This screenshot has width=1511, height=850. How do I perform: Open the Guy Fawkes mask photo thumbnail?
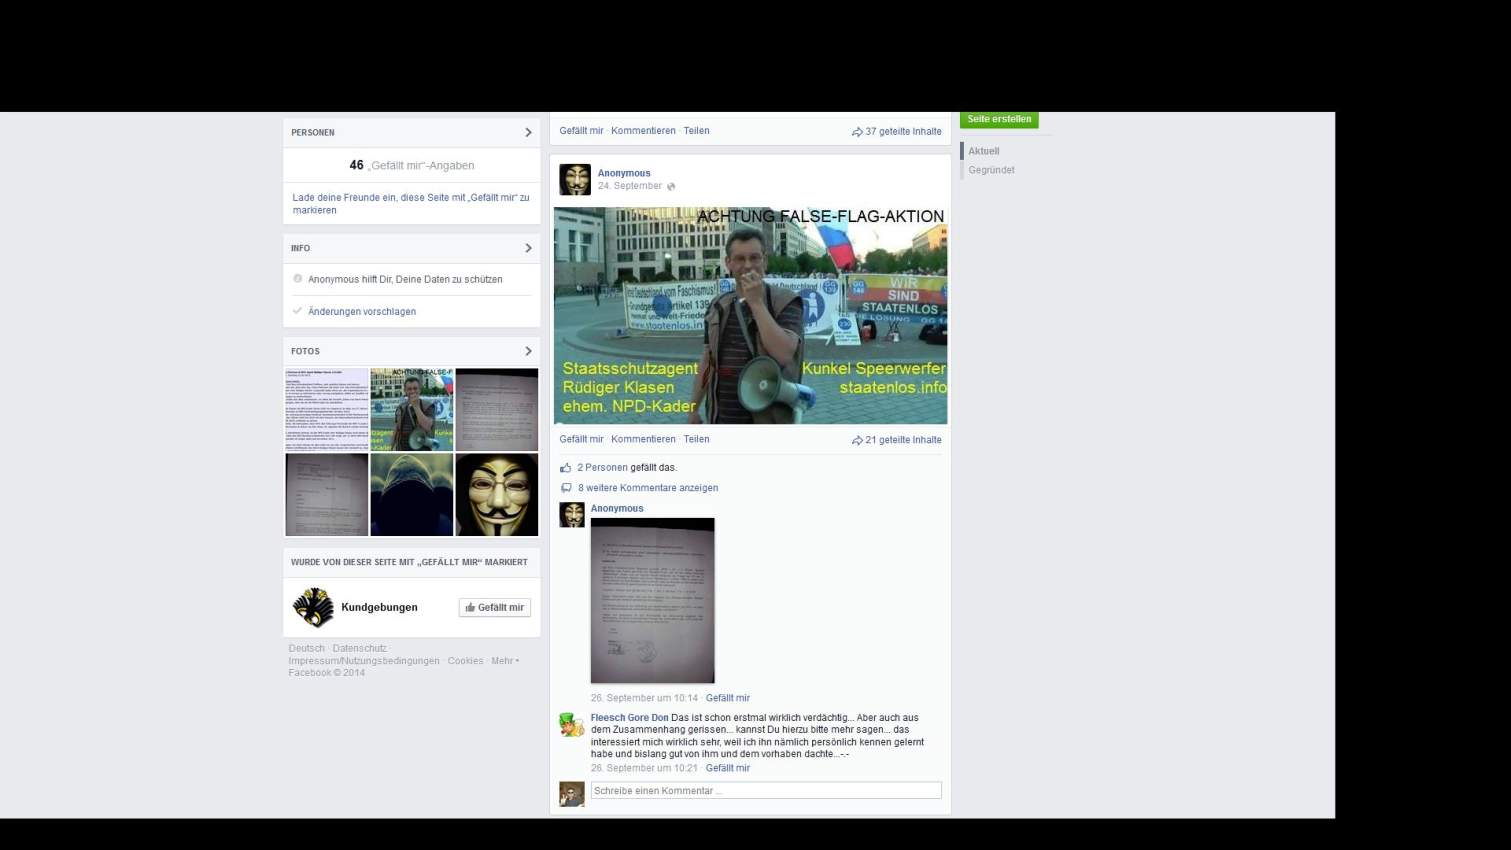pos(497,495)
